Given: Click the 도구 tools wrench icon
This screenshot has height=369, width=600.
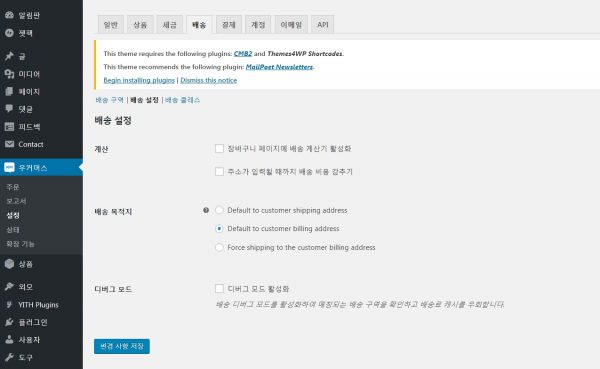Looking at the screenshot, I should (9, 357).
